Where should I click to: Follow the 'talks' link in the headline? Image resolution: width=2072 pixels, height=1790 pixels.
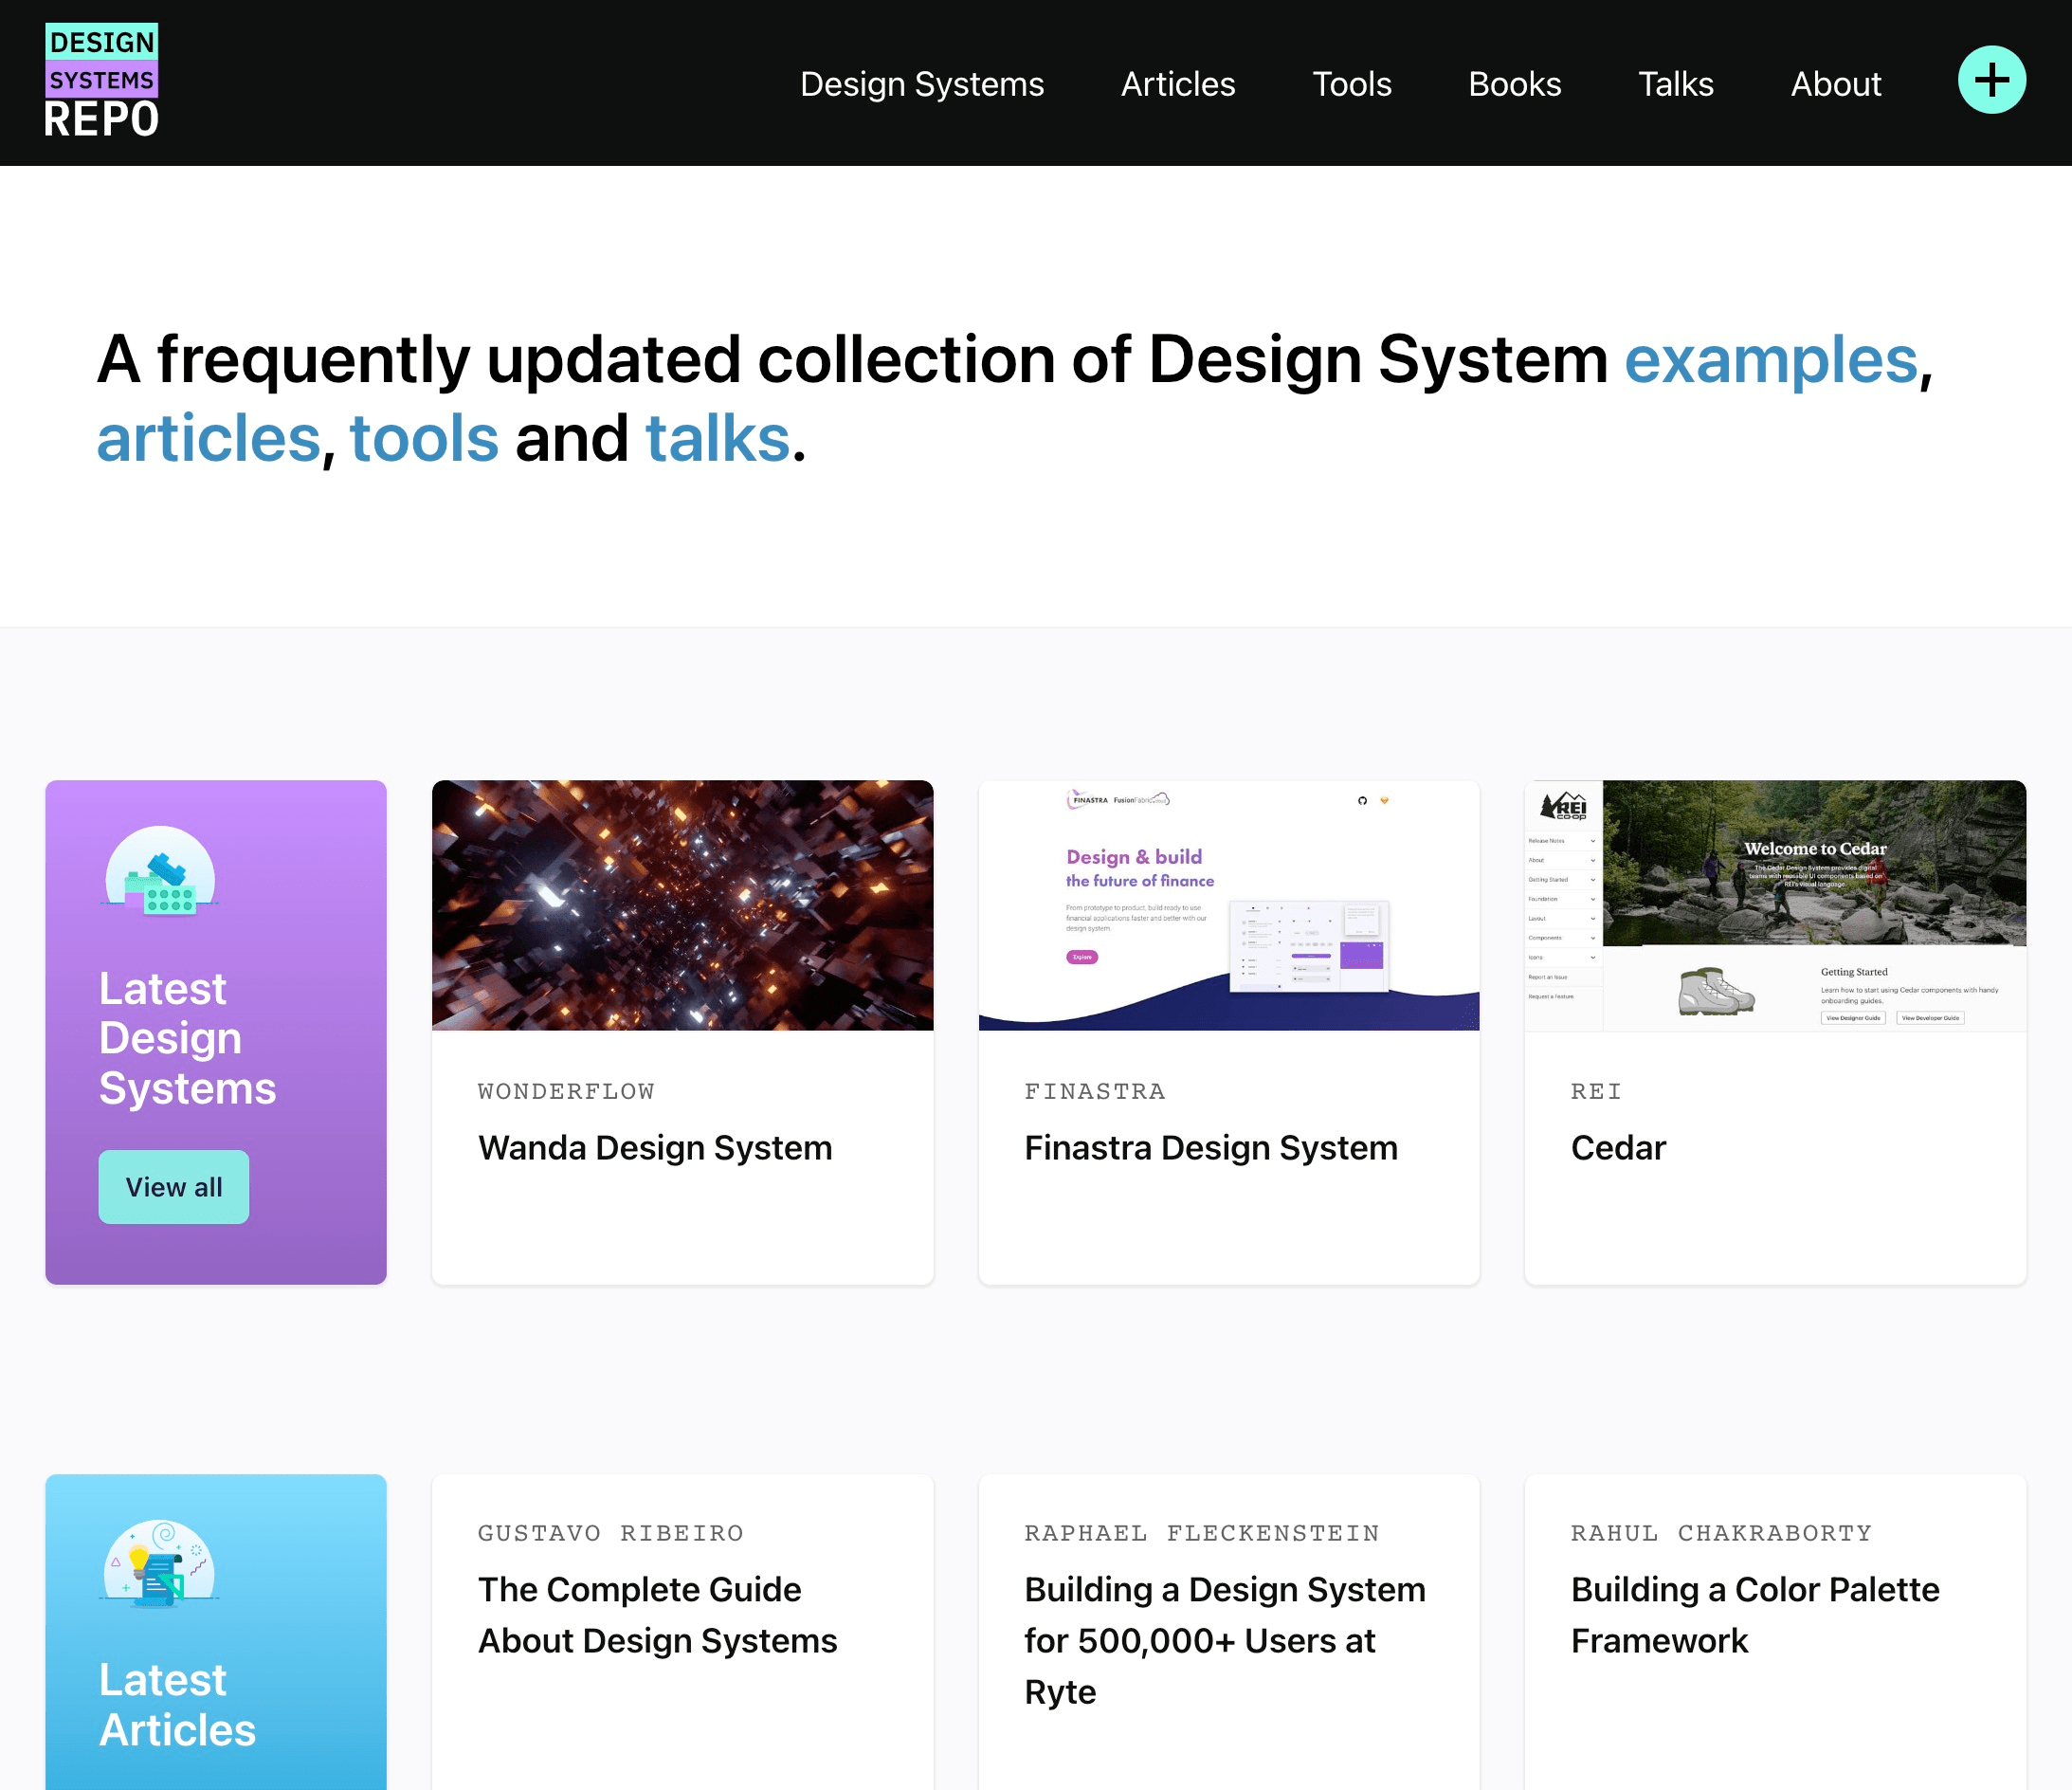tap(718, 439)
